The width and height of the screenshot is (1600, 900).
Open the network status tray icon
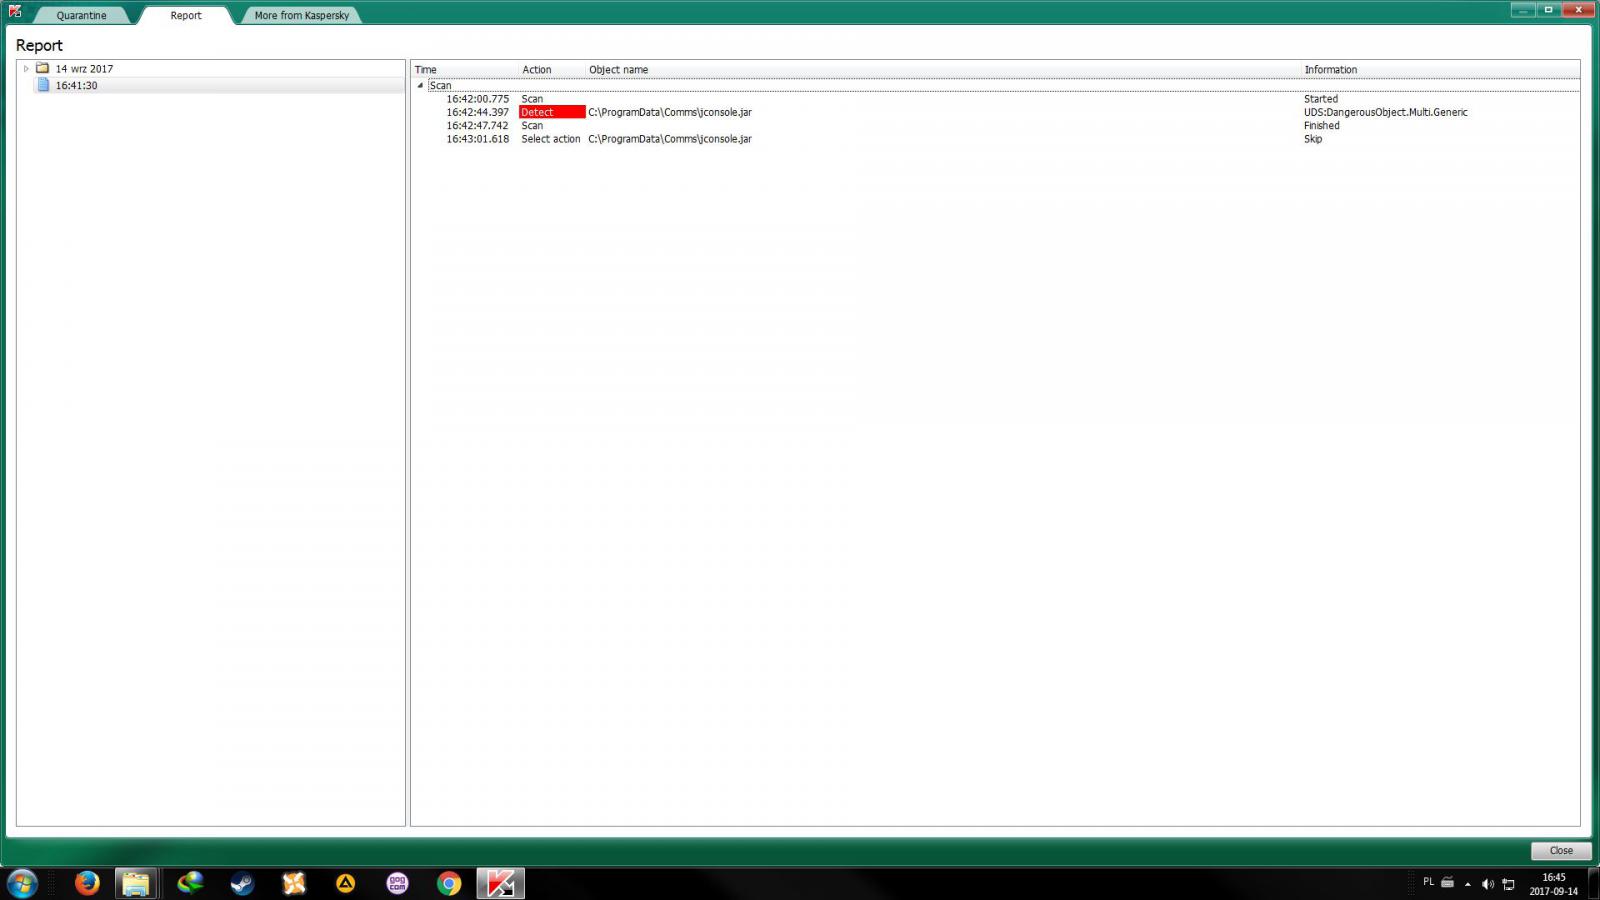[x=1509, y=884]
